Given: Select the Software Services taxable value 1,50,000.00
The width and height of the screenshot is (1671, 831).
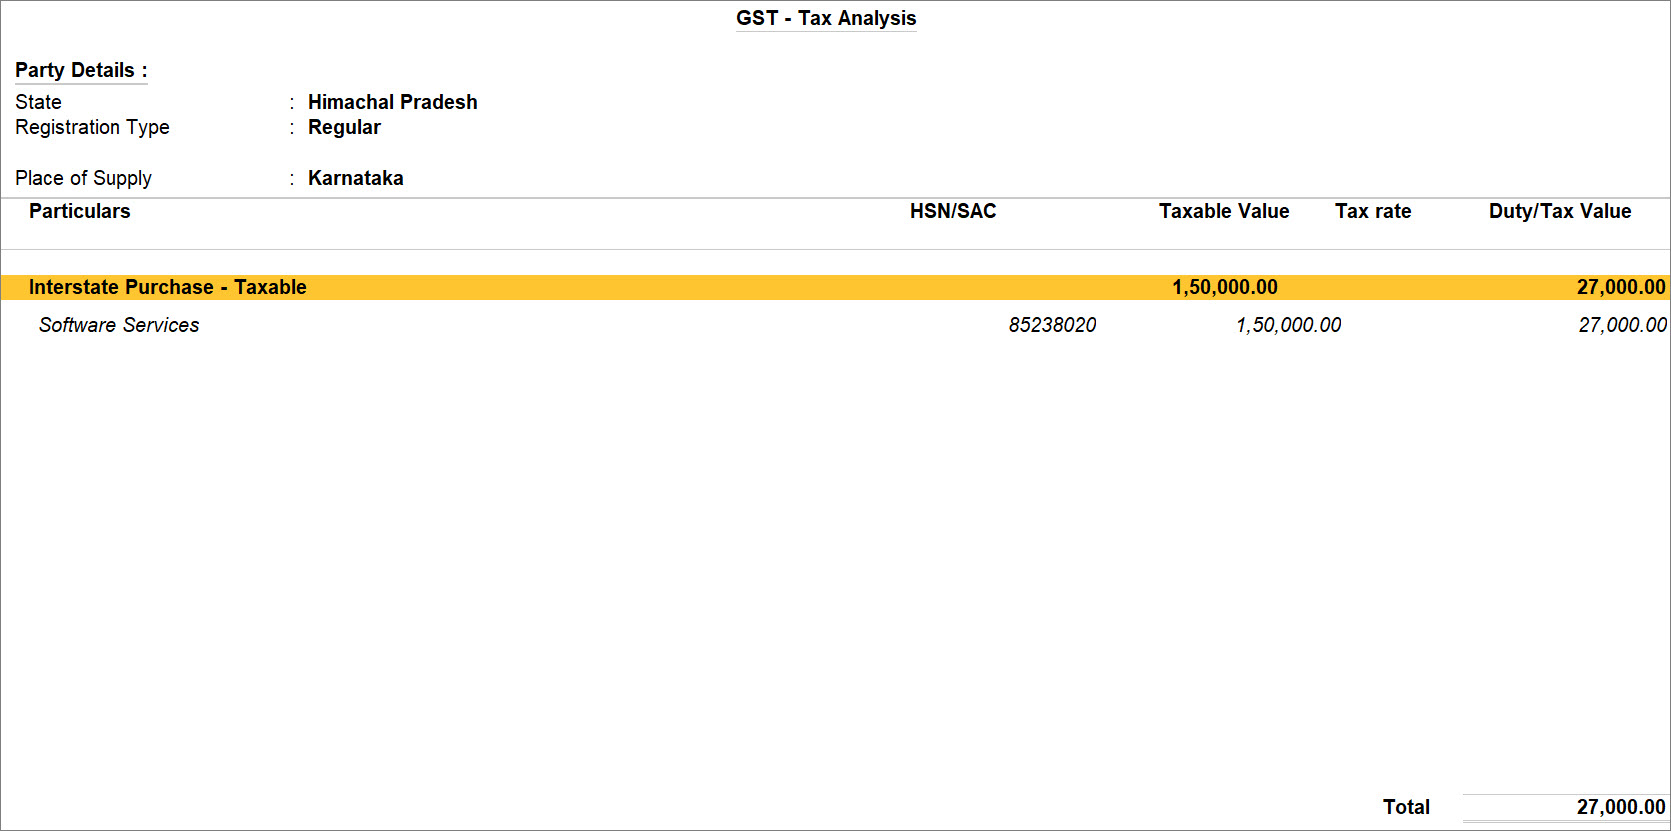Looking at the screenshot, I should click(1288, 325).
